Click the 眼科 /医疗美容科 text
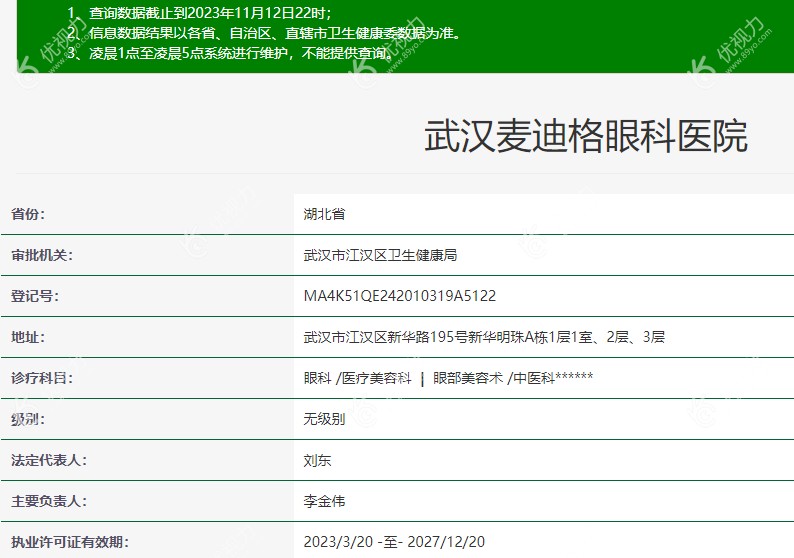 pyautogui.click(x=358, y=378)
